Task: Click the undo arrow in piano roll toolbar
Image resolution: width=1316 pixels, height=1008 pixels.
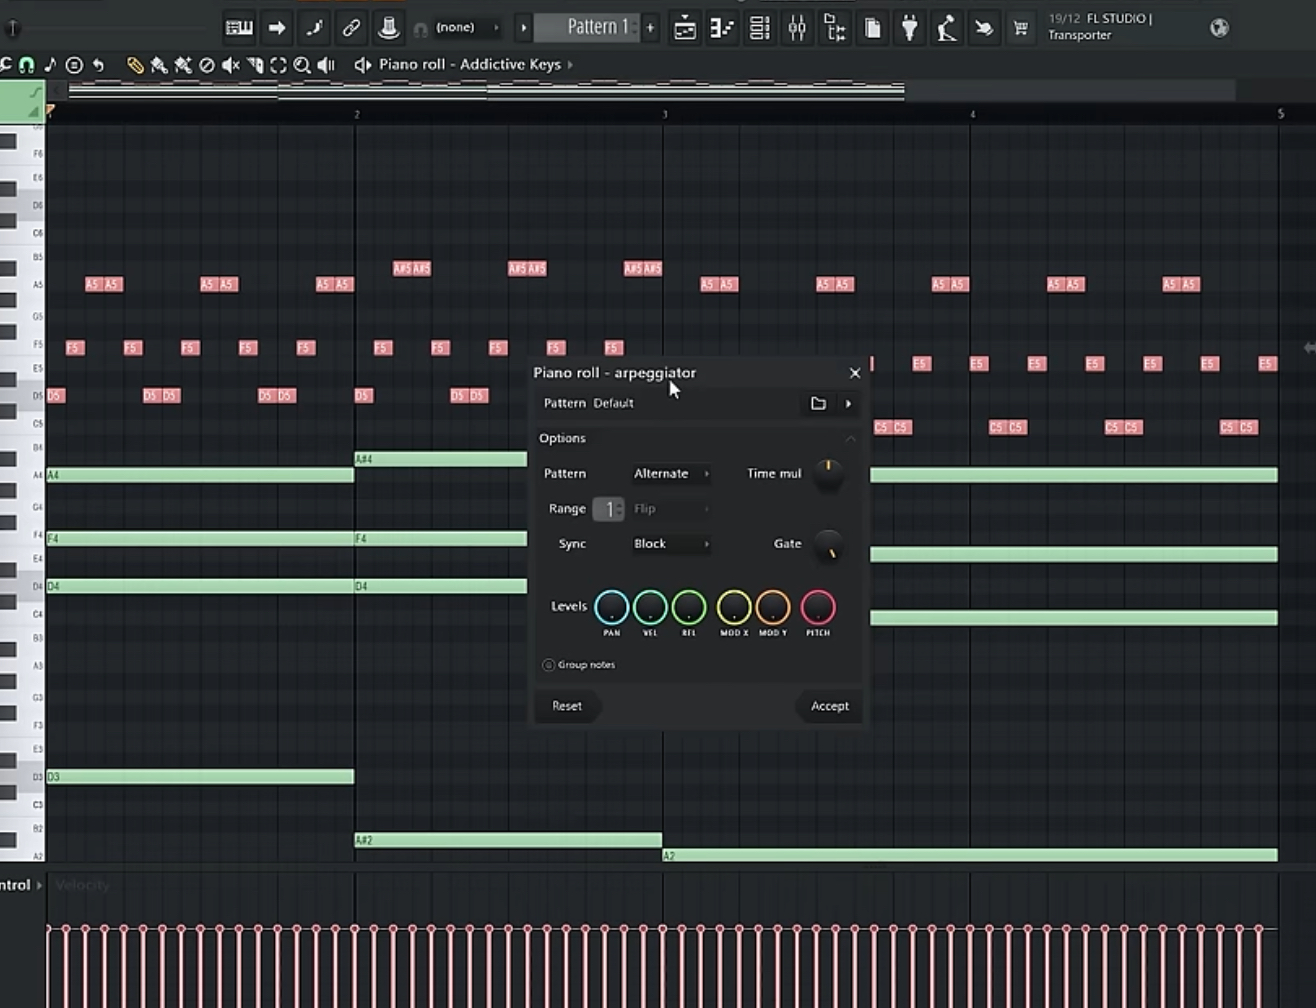Action: click(x=98, y=65)
